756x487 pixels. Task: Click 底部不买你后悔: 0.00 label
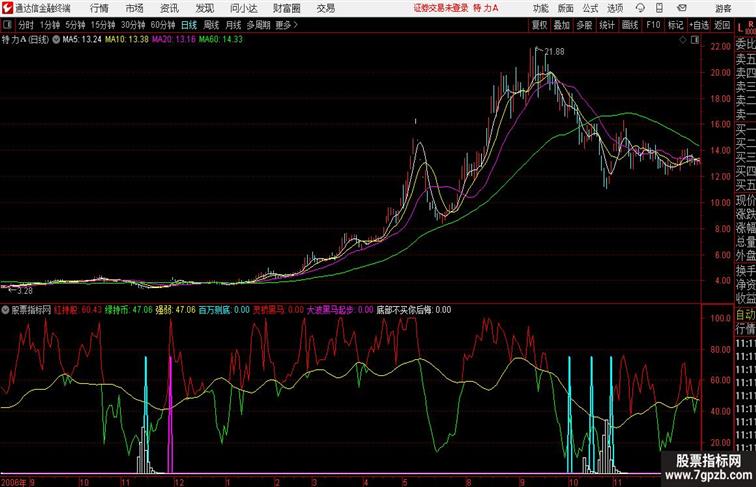tap(414, 310)
